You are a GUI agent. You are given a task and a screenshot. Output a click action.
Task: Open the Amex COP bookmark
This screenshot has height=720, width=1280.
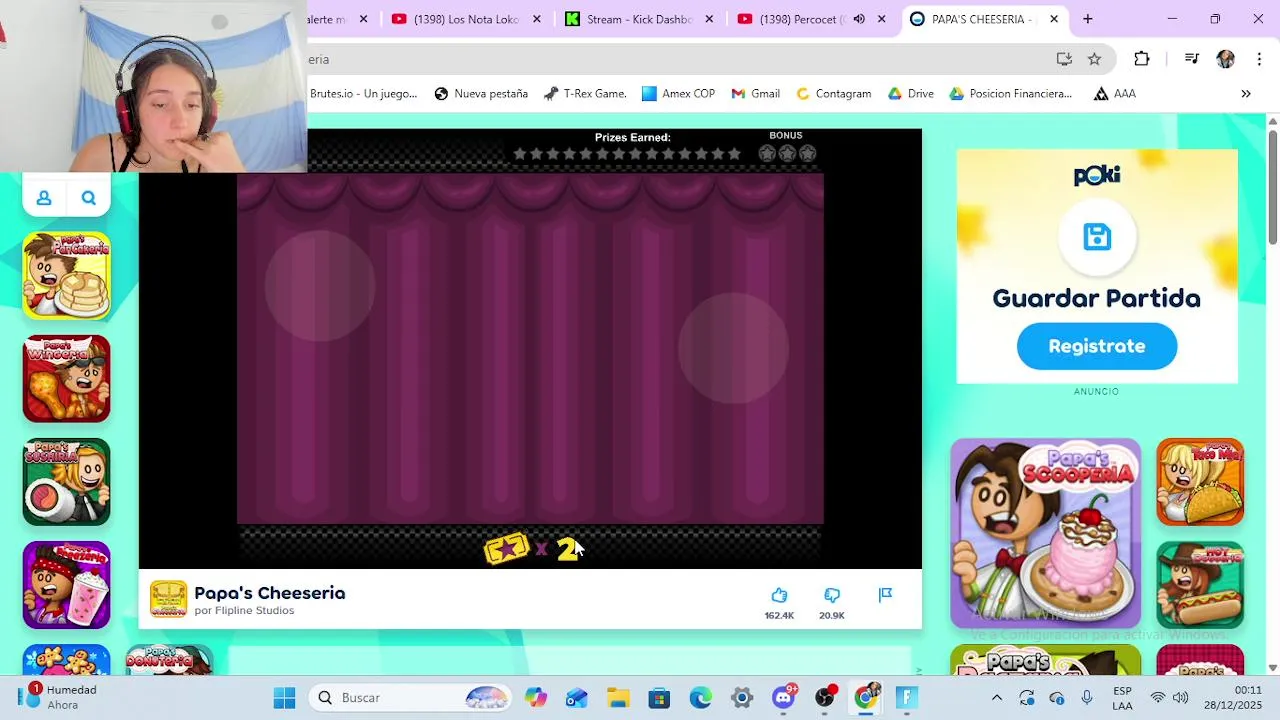pyautogui.click(x=679, y=94)
